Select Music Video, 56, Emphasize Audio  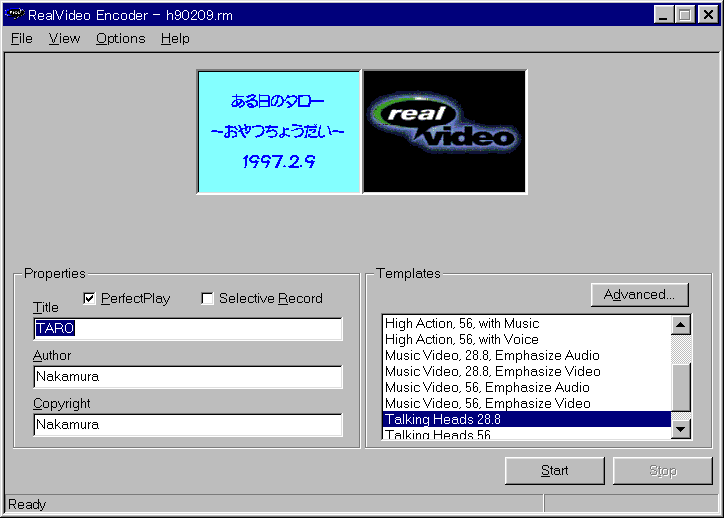tap(527, 387)
